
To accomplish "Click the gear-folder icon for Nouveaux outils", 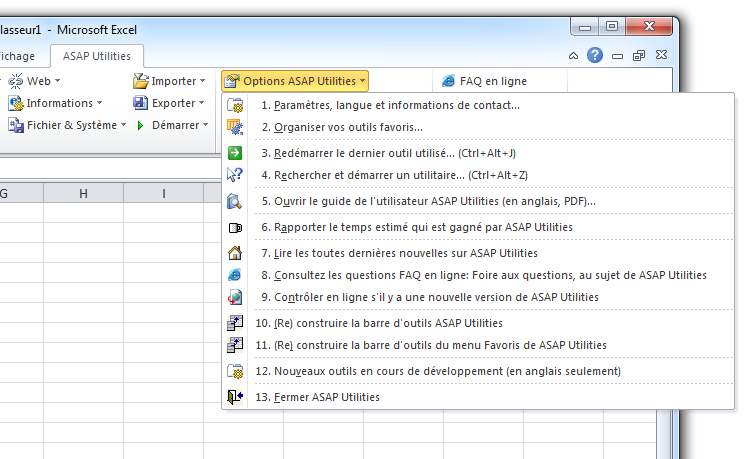I will click(235, 371).
